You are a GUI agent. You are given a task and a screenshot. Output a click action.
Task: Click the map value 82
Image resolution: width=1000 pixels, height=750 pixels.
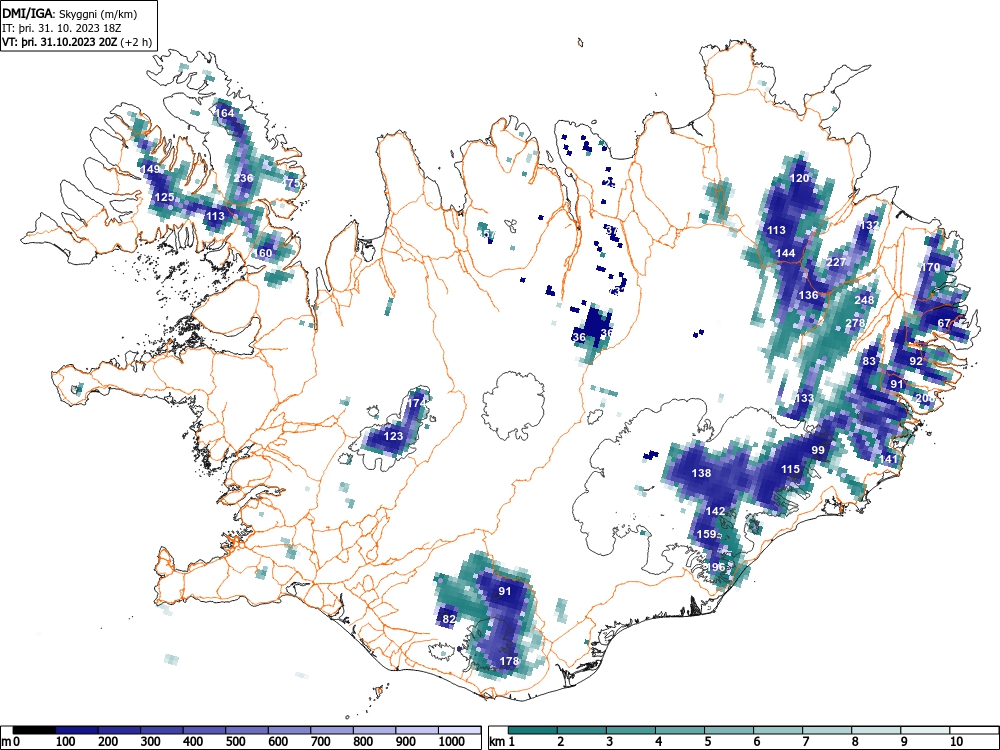coord(449,619)
